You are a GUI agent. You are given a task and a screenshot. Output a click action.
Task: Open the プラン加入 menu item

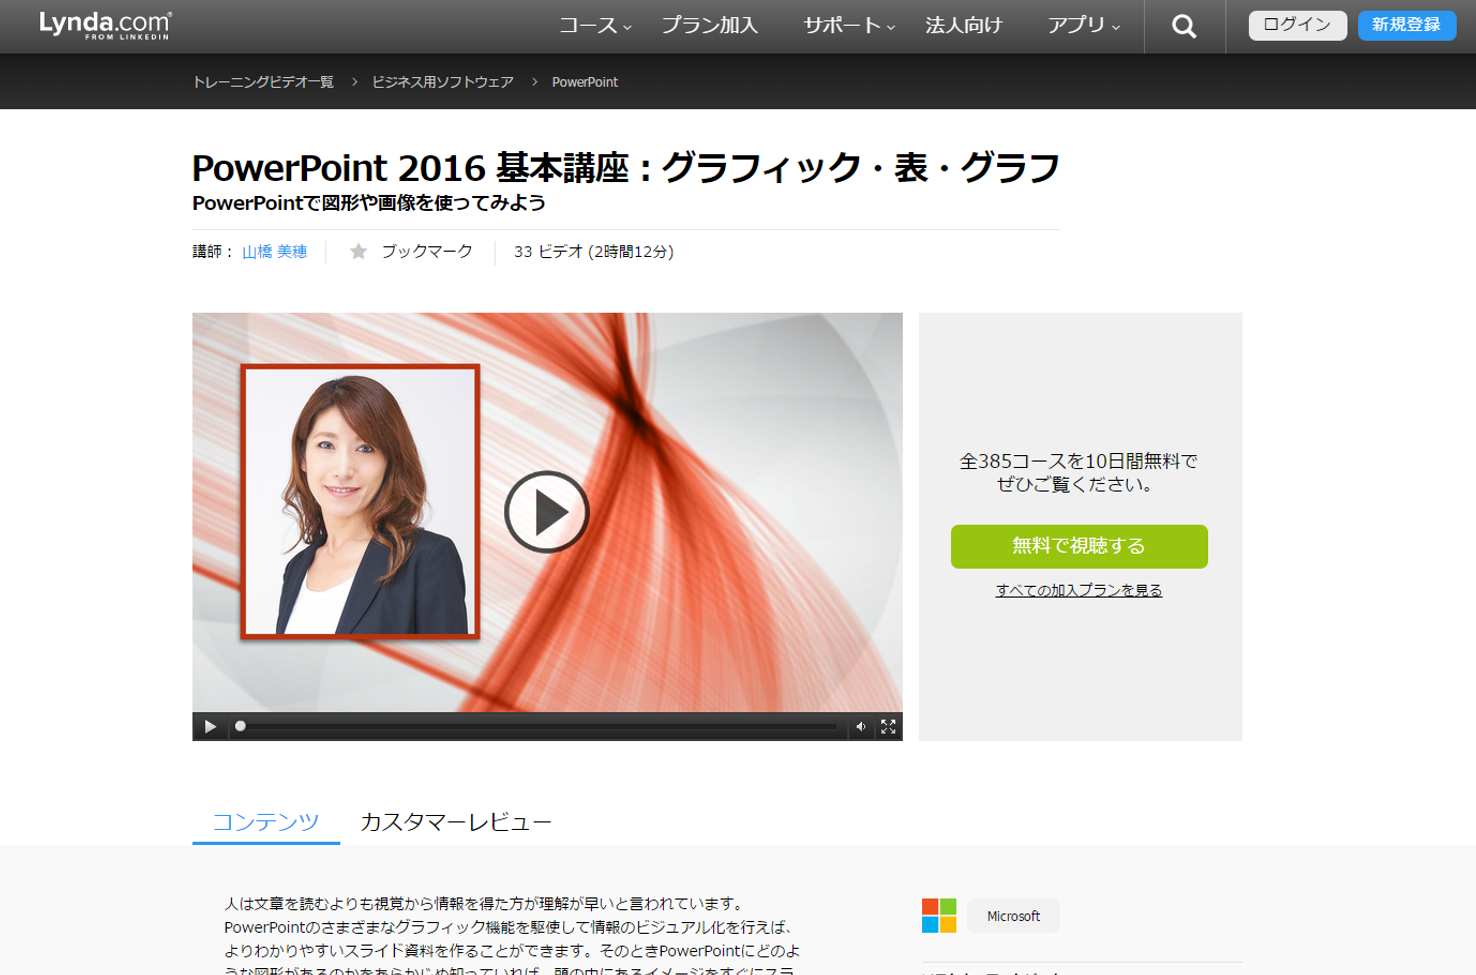709,26
